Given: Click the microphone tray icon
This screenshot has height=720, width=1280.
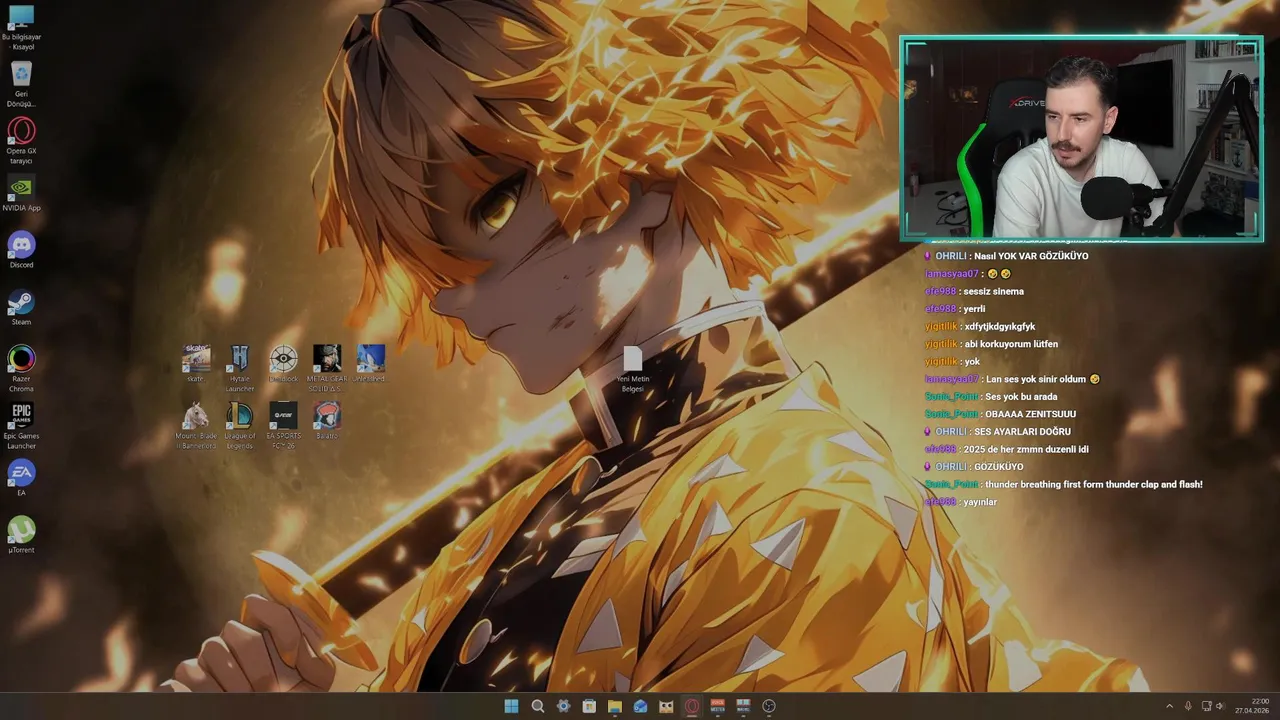Looking at the screenshot, I should [1188, 706].
